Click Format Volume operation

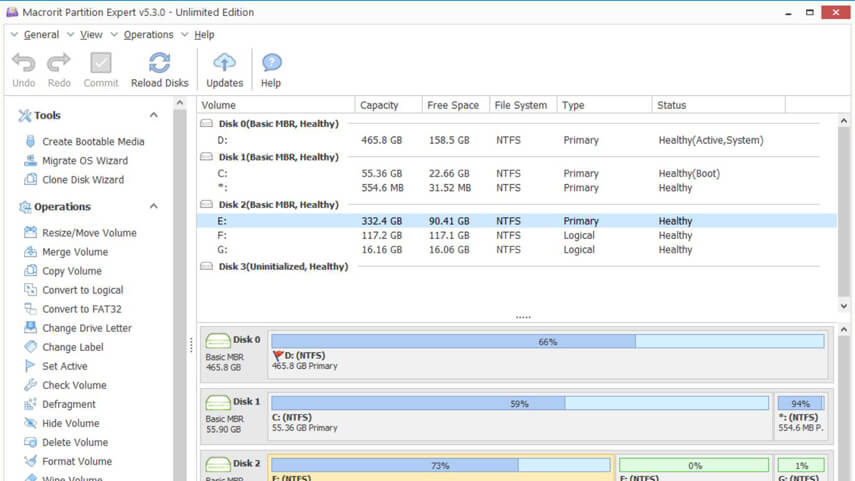[x=76, y=462]
